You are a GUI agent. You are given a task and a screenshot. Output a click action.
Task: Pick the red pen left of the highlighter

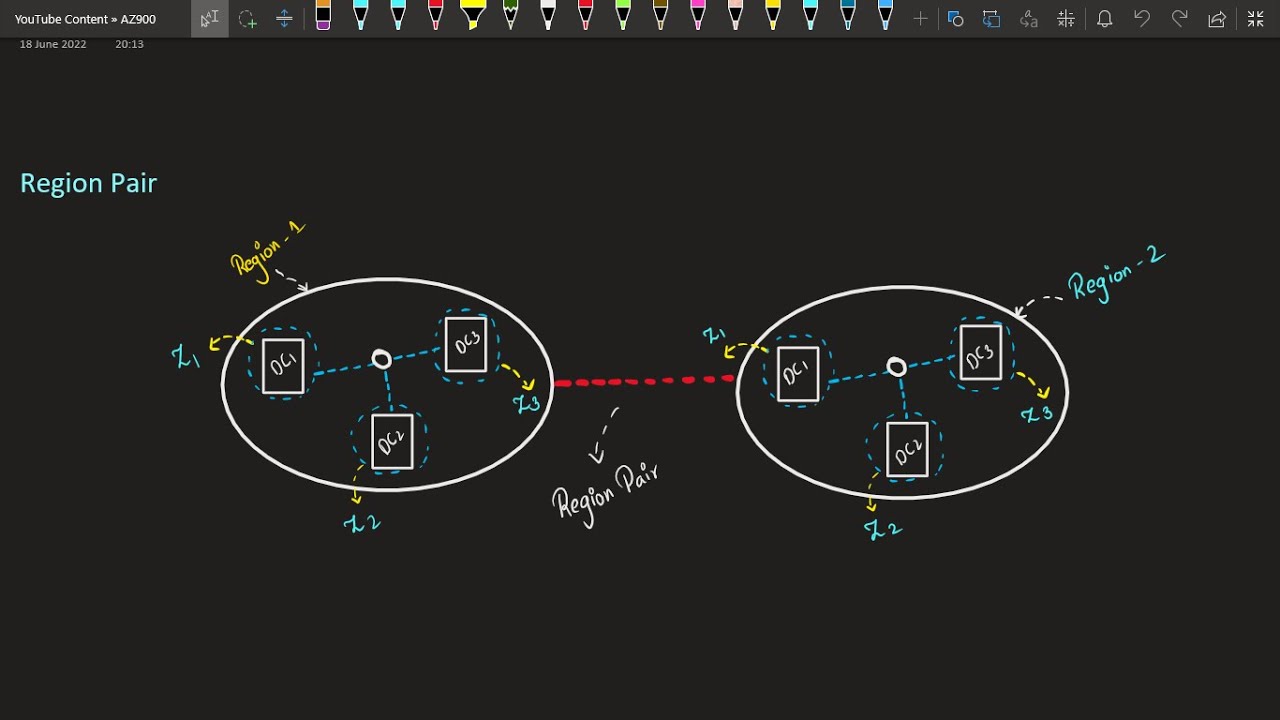tap(436, 16)
